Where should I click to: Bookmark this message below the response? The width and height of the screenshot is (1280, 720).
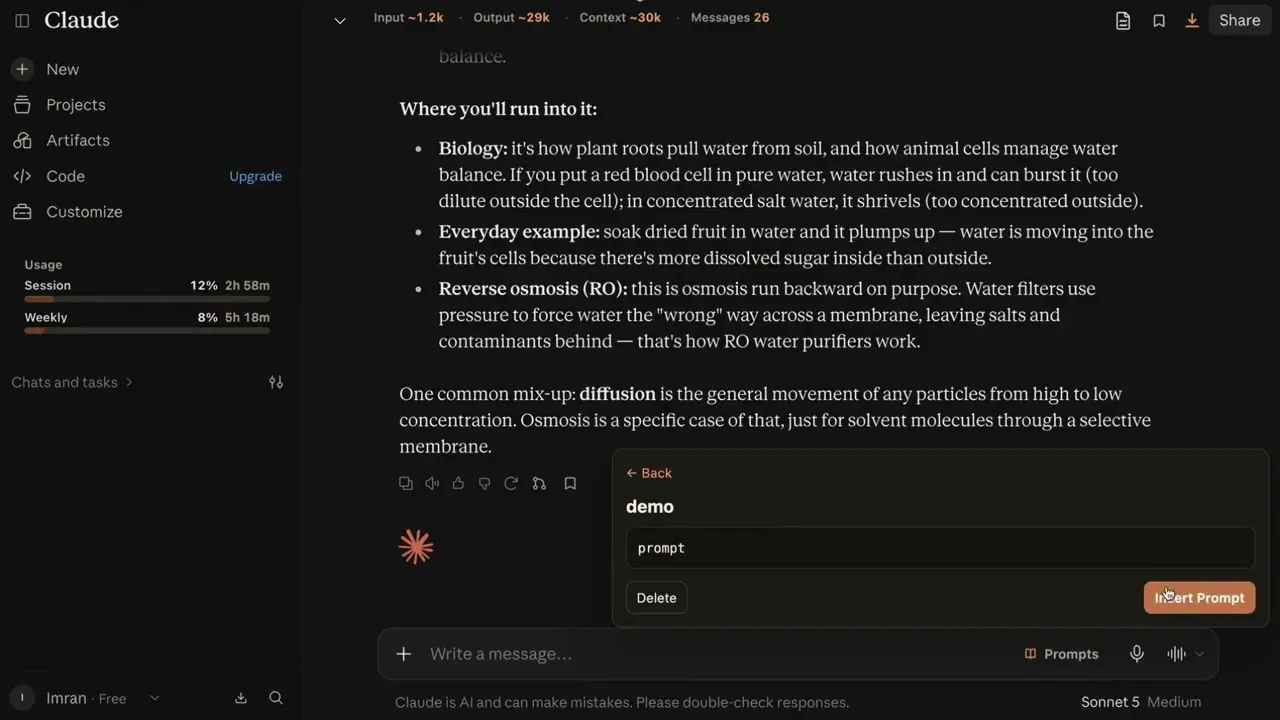570,483
